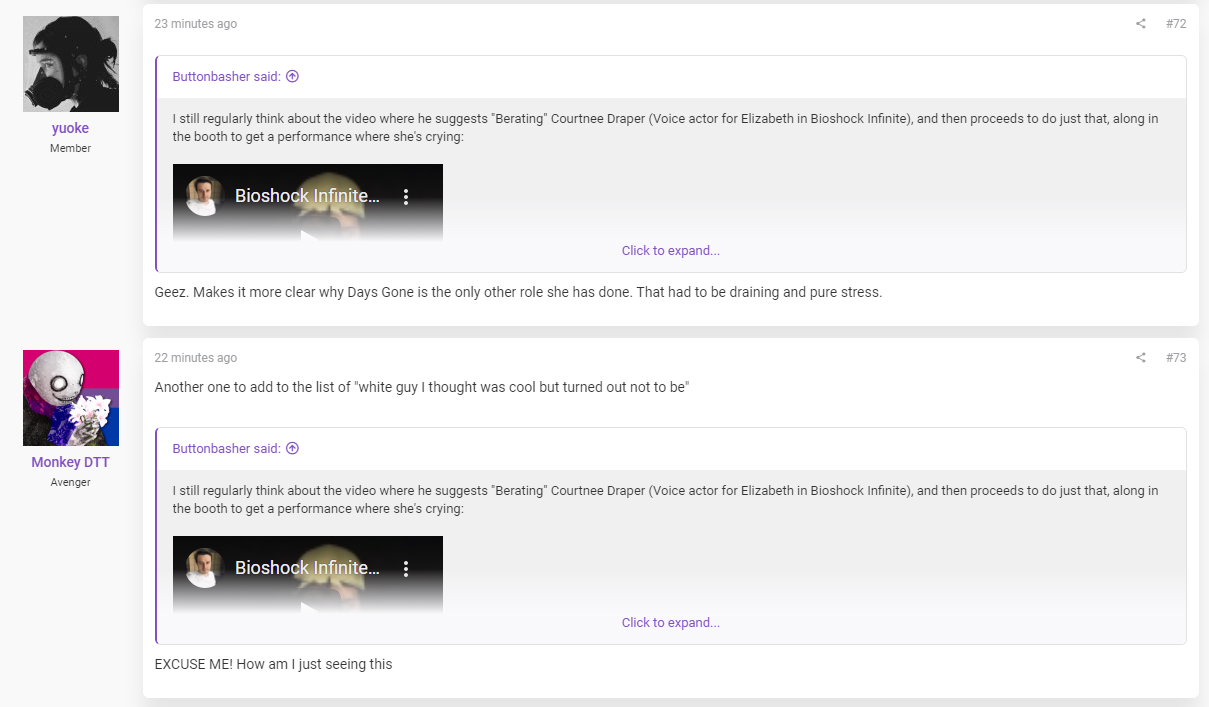Open three-dot menu on first Bioshock video
The height and width of the screenshot is (707, 1209).
click(x=406, y=196)
